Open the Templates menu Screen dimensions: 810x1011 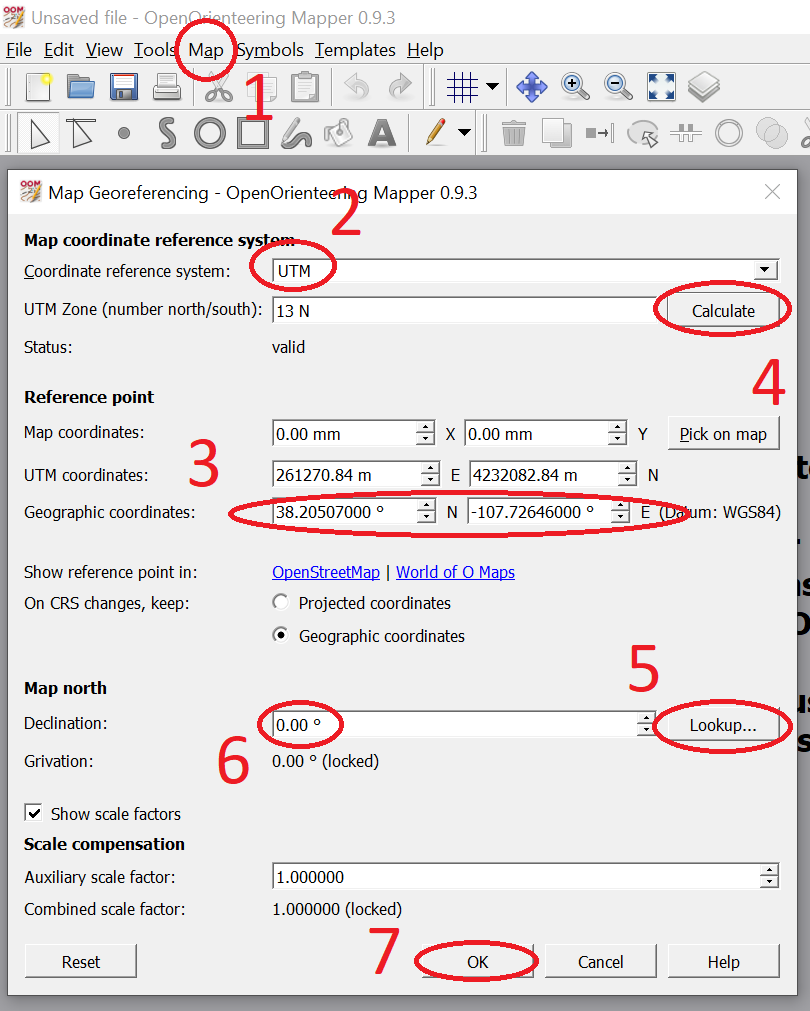point(355,50)
